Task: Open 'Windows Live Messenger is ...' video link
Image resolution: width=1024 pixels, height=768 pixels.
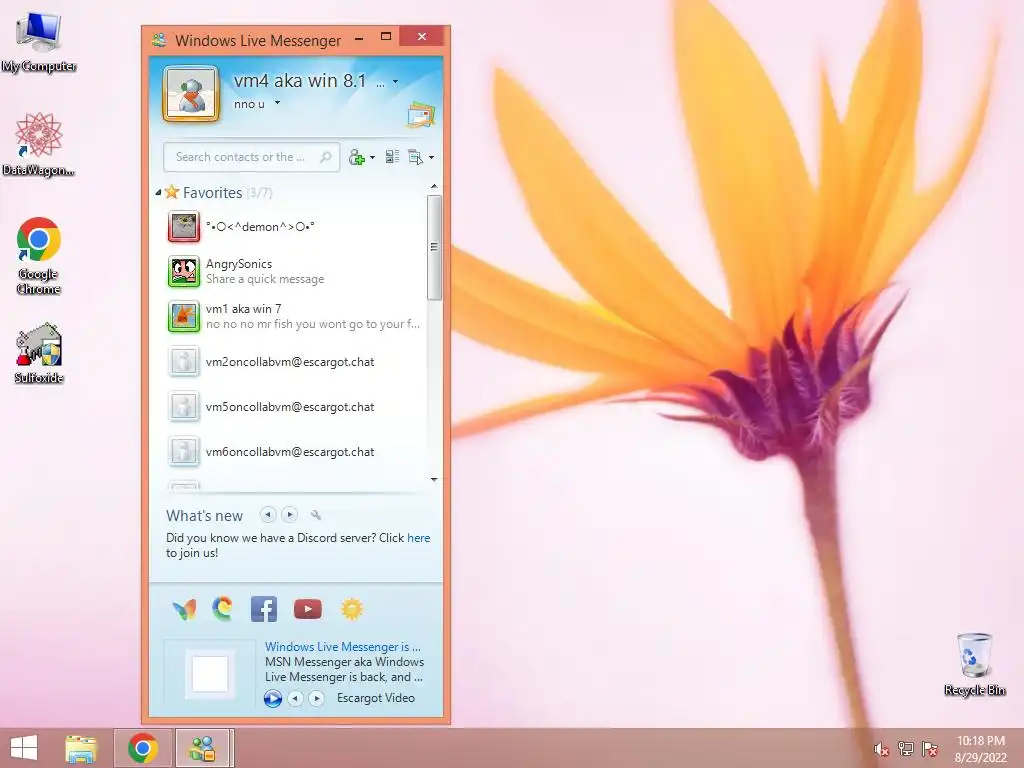Action: click(x=343, y=647)
